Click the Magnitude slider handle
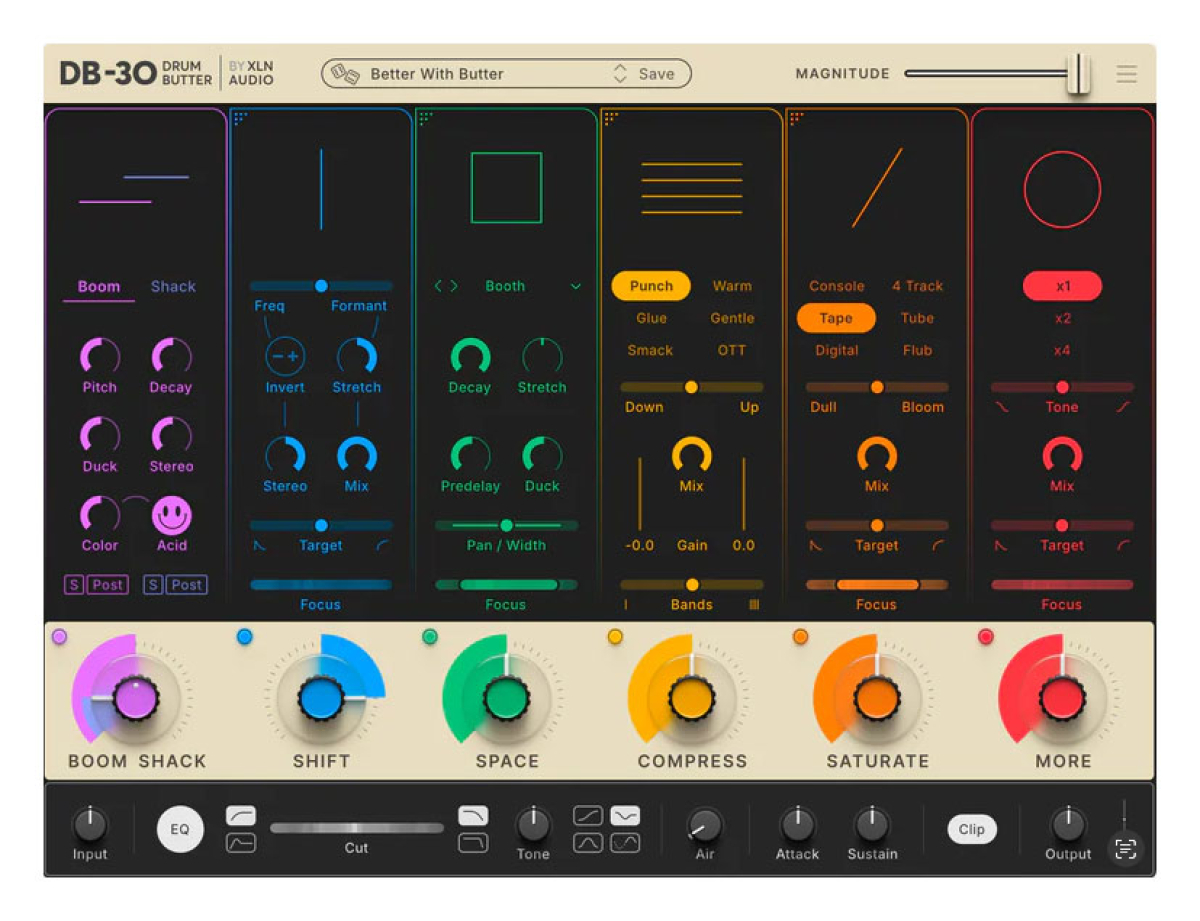The image size is (1200, 921). tap(1078, 74)
